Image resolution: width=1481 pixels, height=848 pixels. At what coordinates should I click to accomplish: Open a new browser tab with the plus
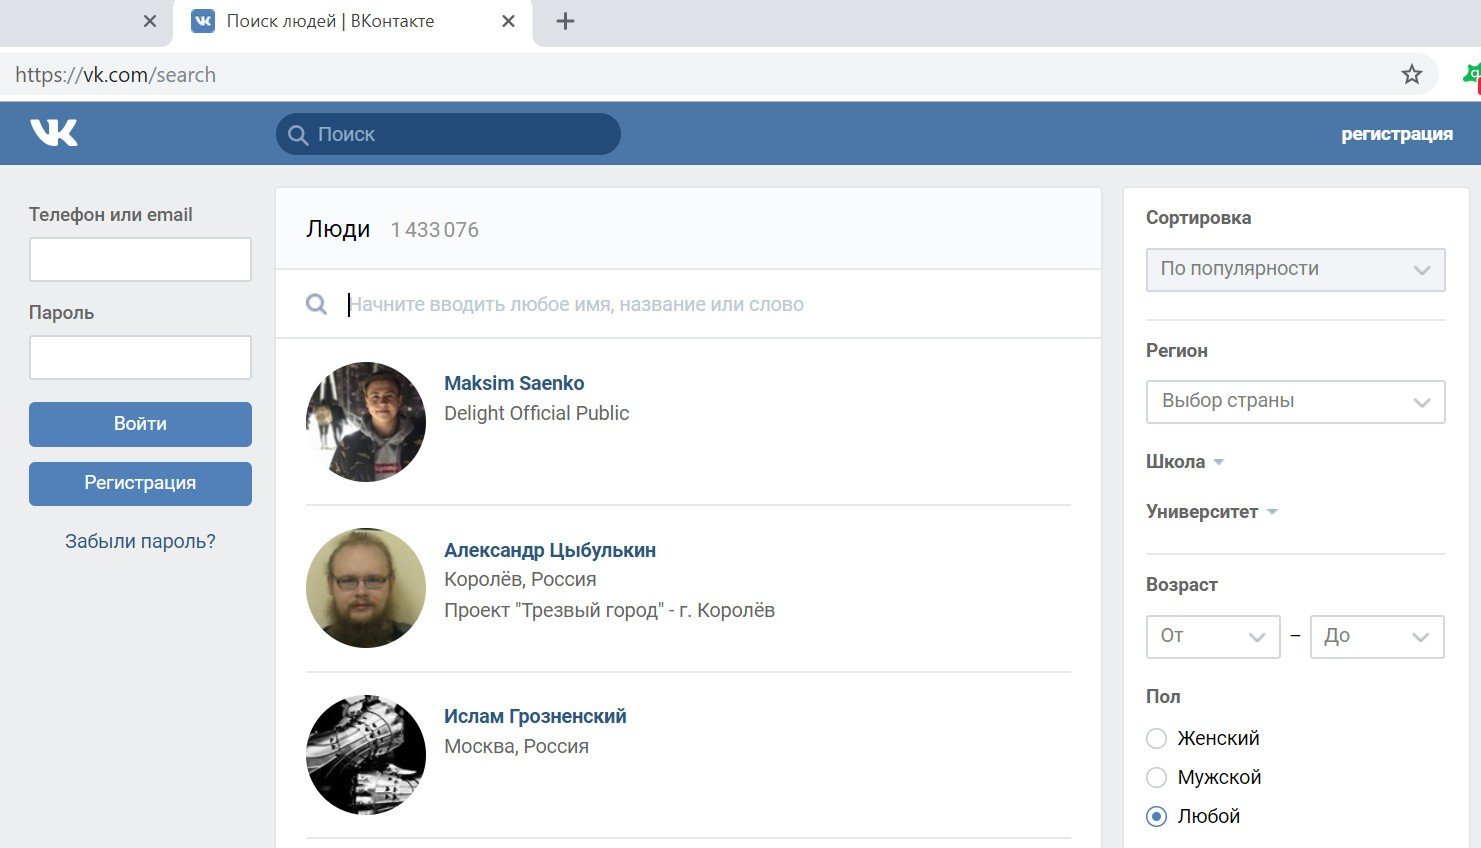click(565, 21)
